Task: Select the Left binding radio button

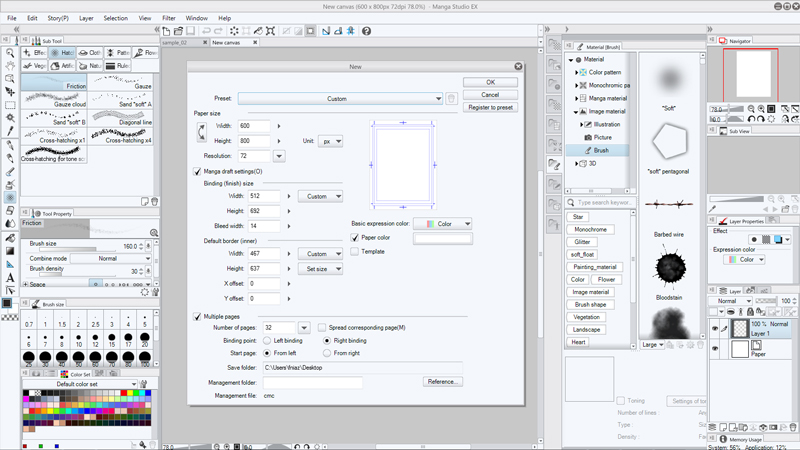Action: (267, 341)
